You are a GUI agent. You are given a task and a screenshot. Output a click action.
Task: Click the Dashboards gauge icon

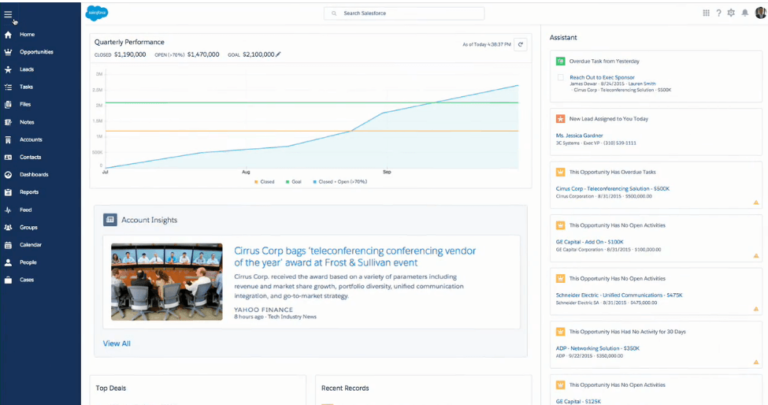8,175
